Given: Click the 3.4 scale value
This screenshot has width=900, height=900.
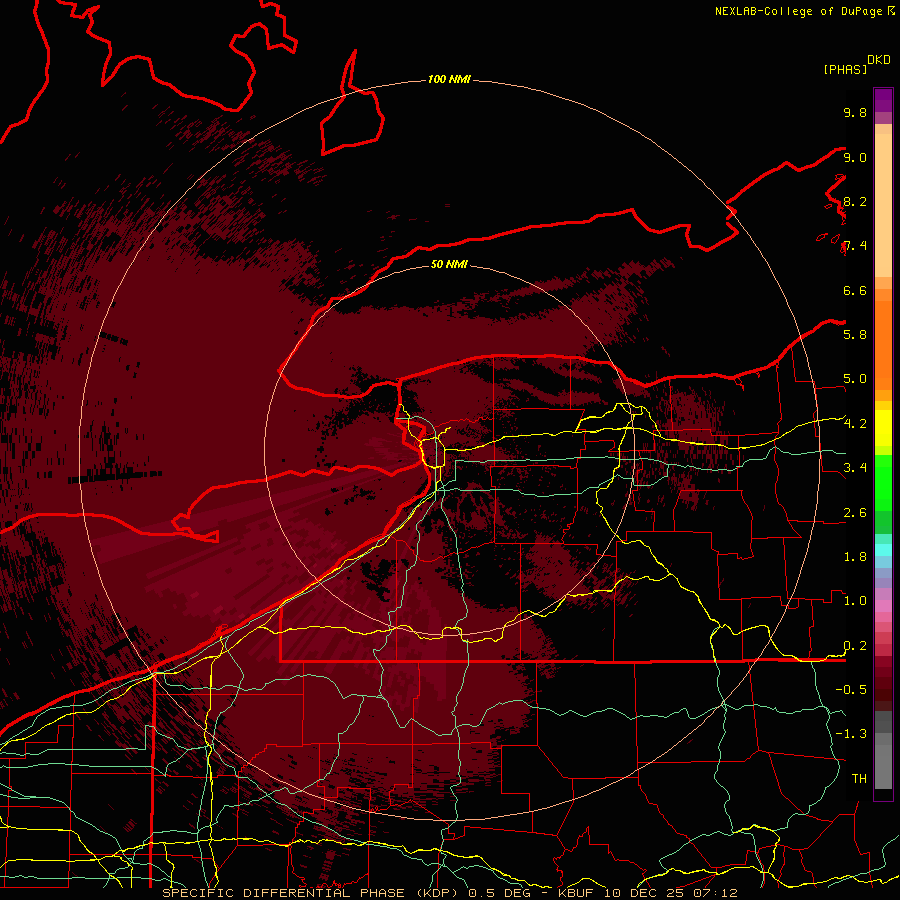Looking at the screenshot, I should [x=855, y=467].
